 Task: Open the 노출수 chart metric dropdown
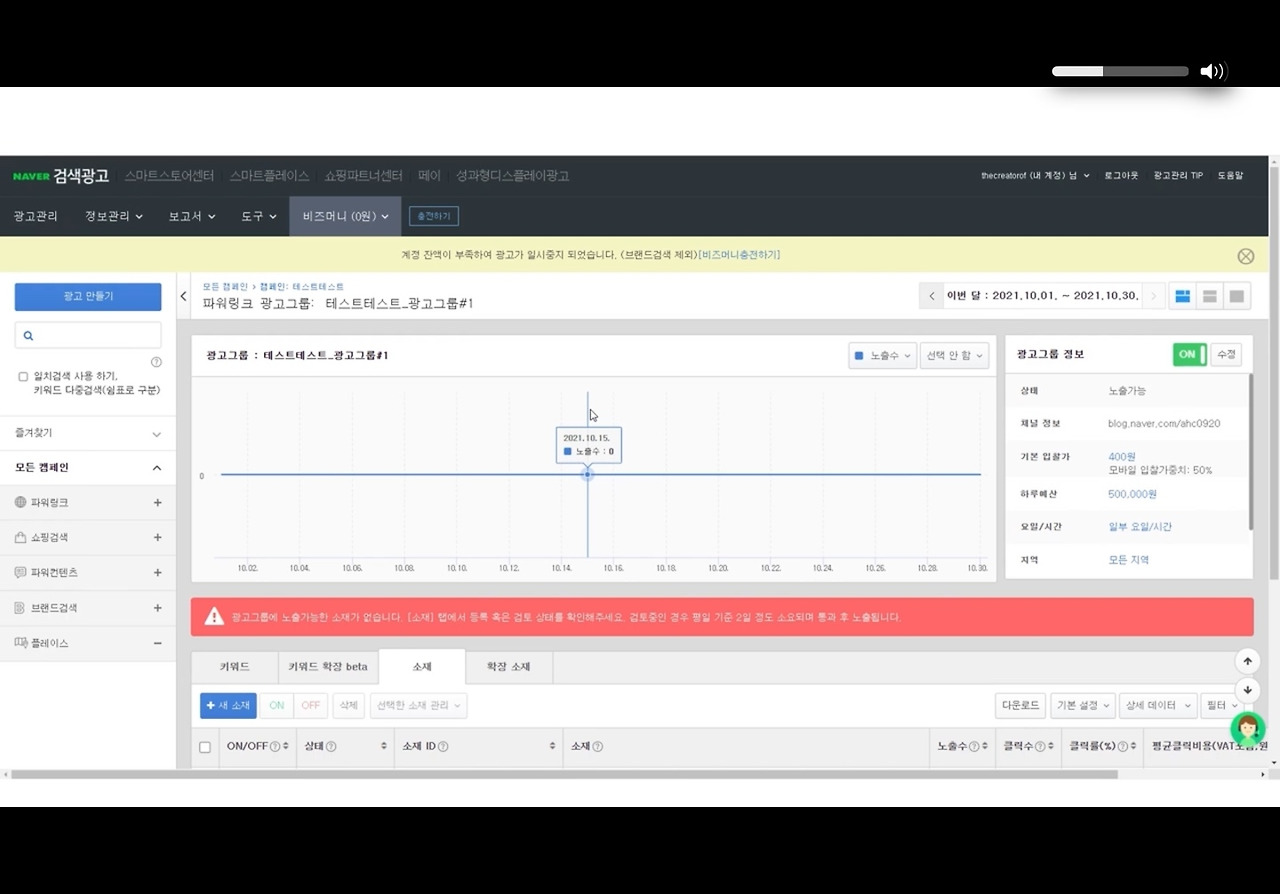point(882,355)
